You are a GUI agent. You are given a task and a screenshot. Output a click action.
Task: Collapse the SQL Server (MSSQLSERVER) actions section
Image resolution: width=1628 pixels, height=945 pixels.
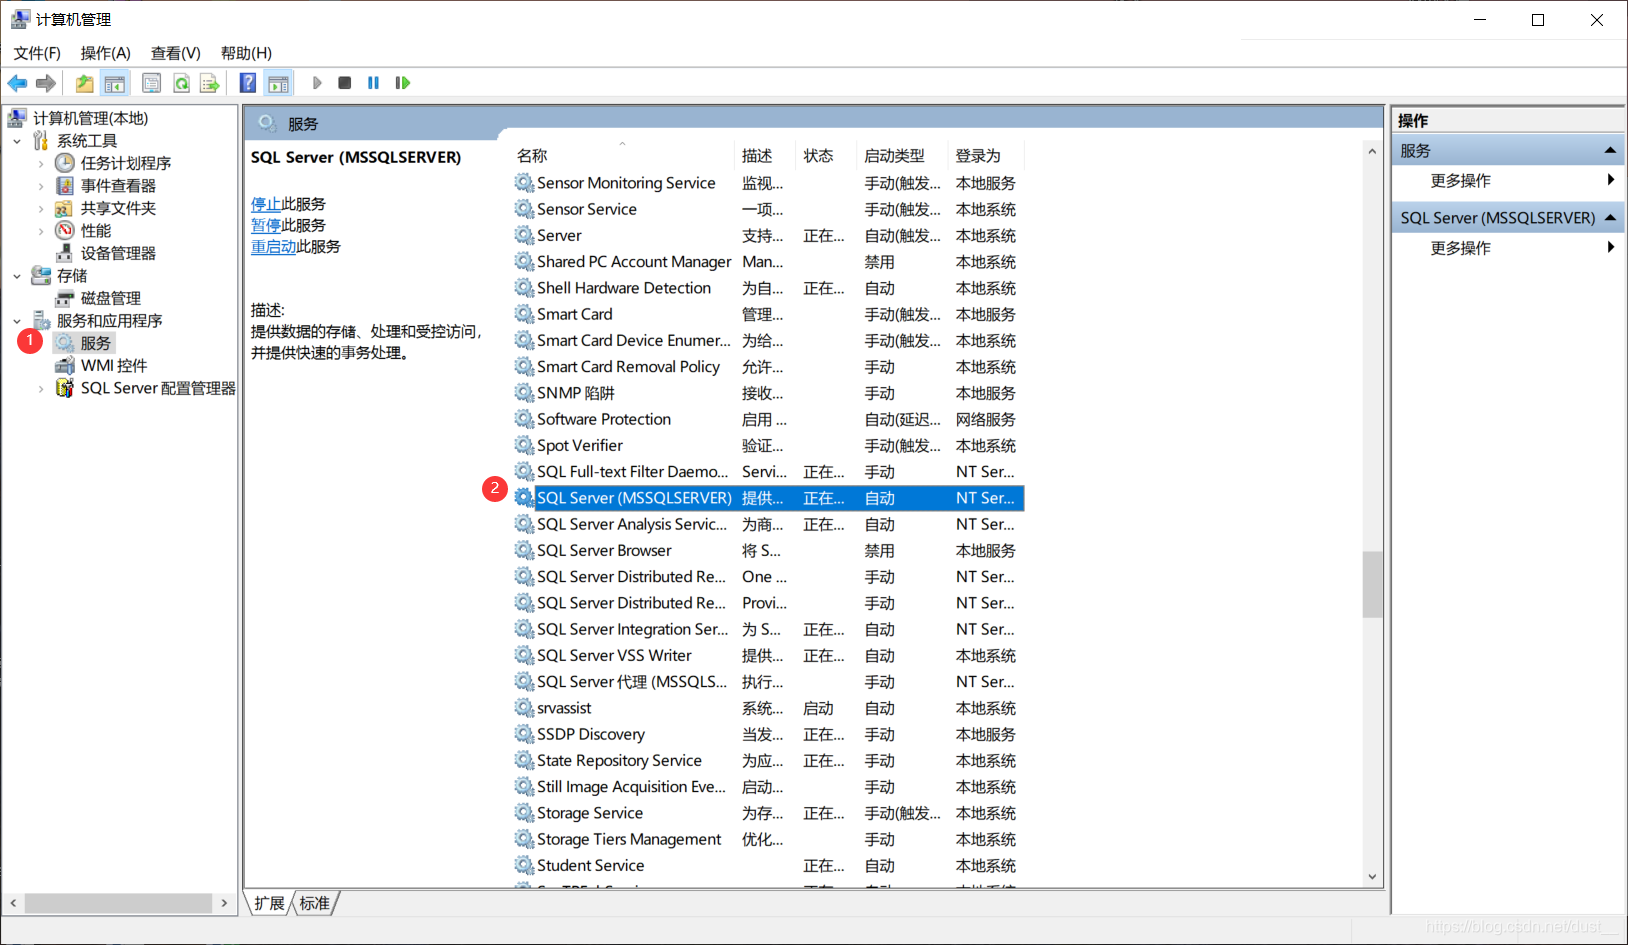pyautogui.click(x=1610, y=217)
